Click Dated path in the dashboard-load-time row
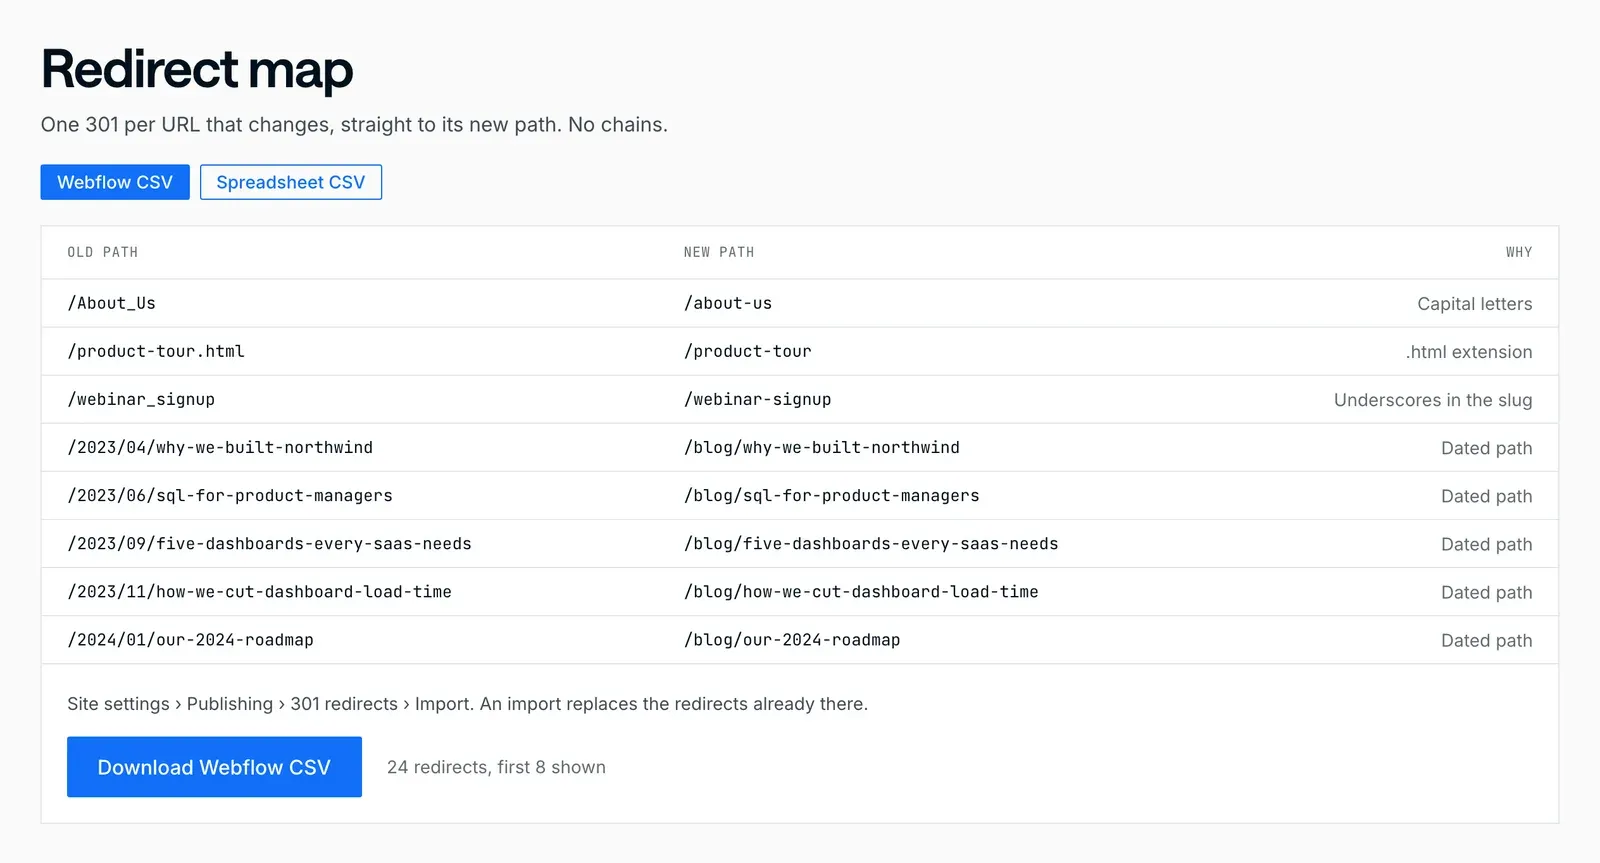 pos(1486,592)
